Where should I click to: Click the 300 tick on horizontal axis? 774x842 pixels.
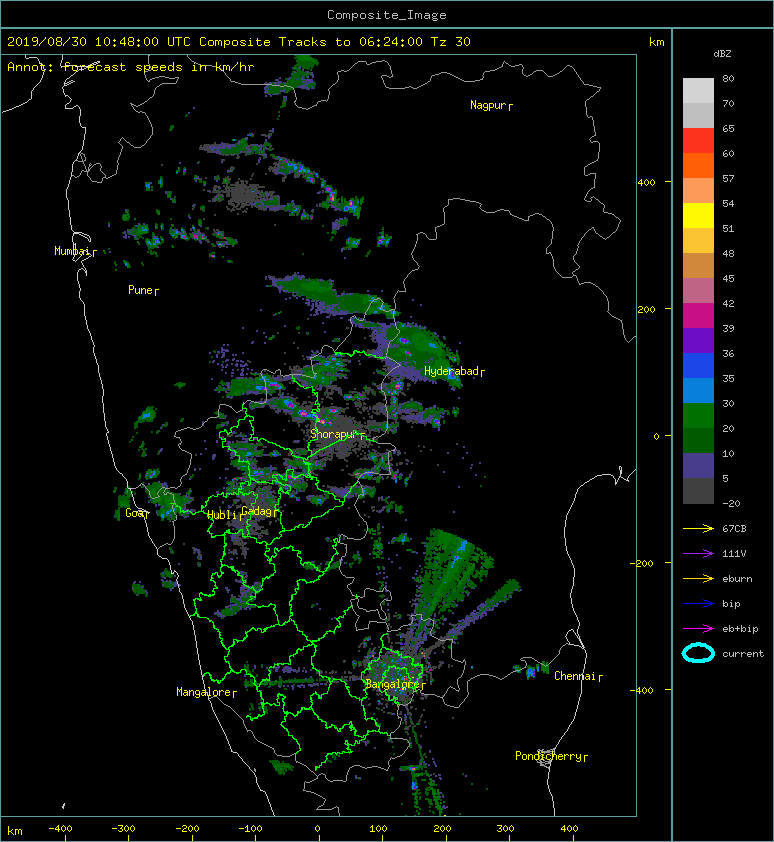[x=505, y=829]
